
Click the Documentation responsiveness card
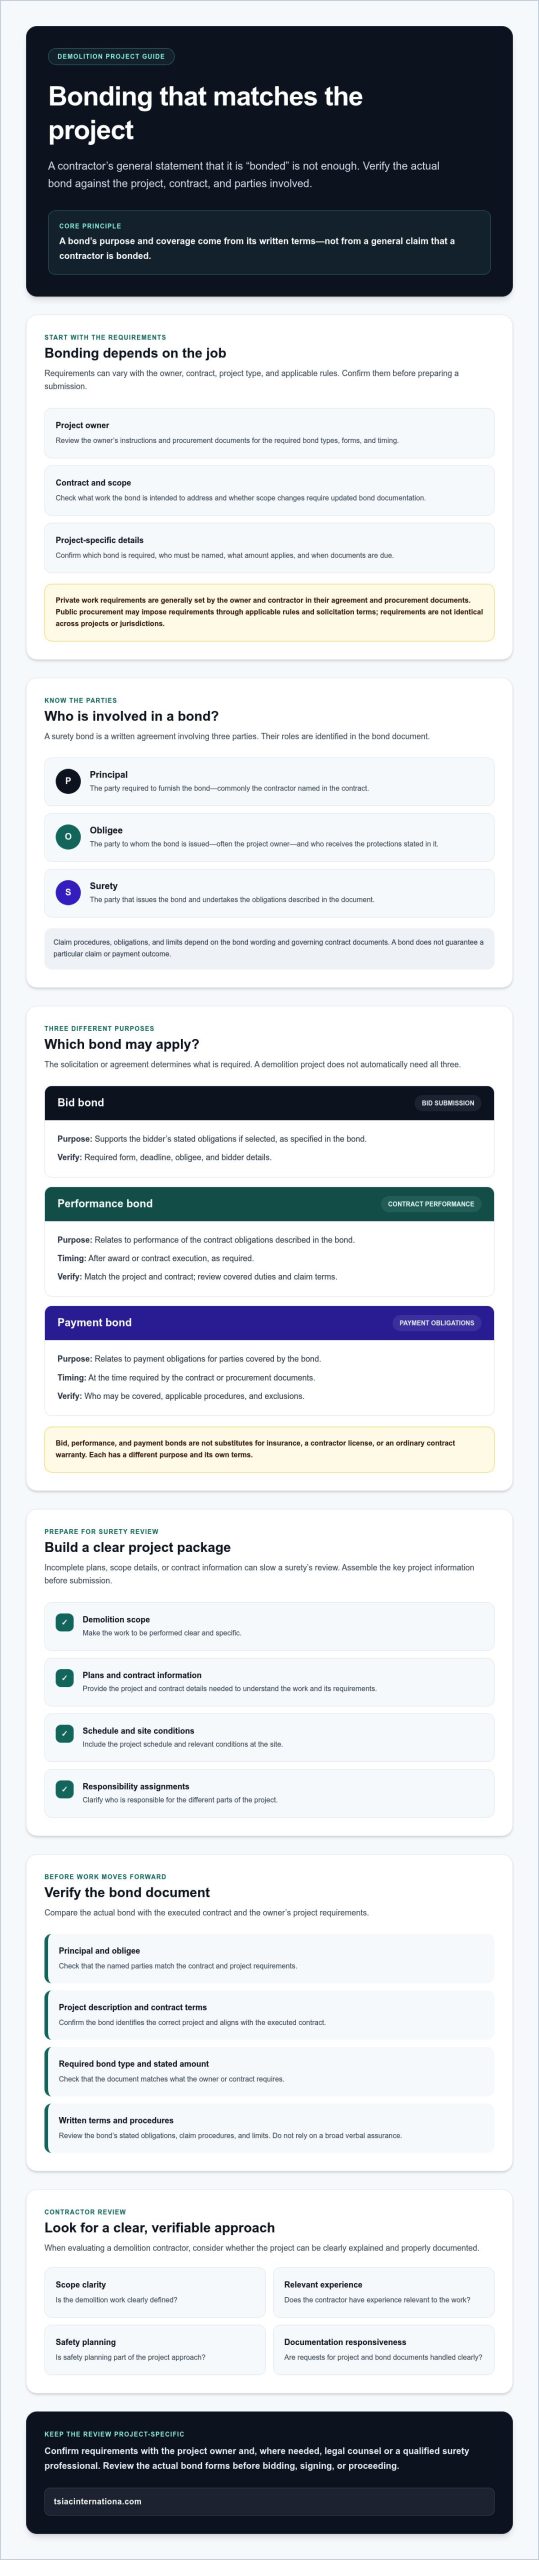[383, 2349]
